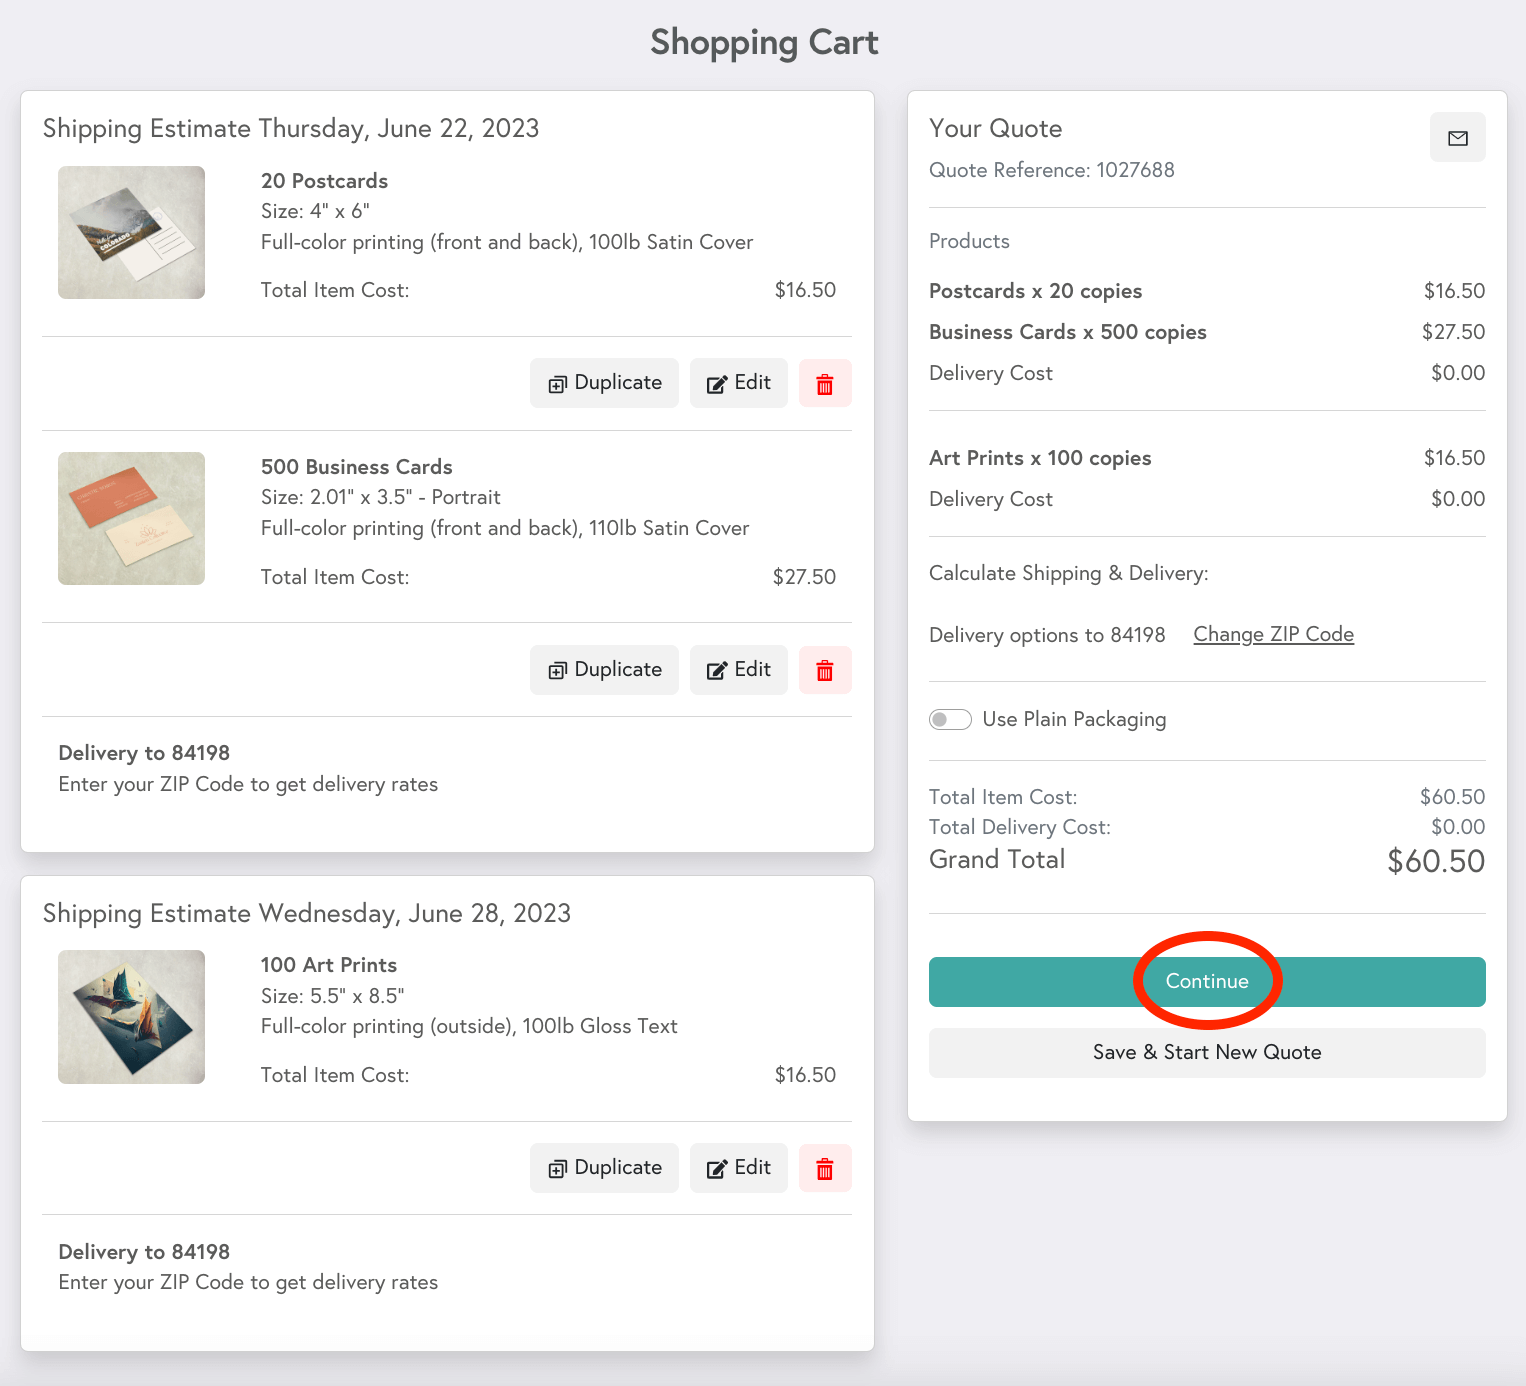Edit the 100 Art Prints item
Image resolution: width=1526 pixels, height=1386 pixels.
(x=738, y=1167)
